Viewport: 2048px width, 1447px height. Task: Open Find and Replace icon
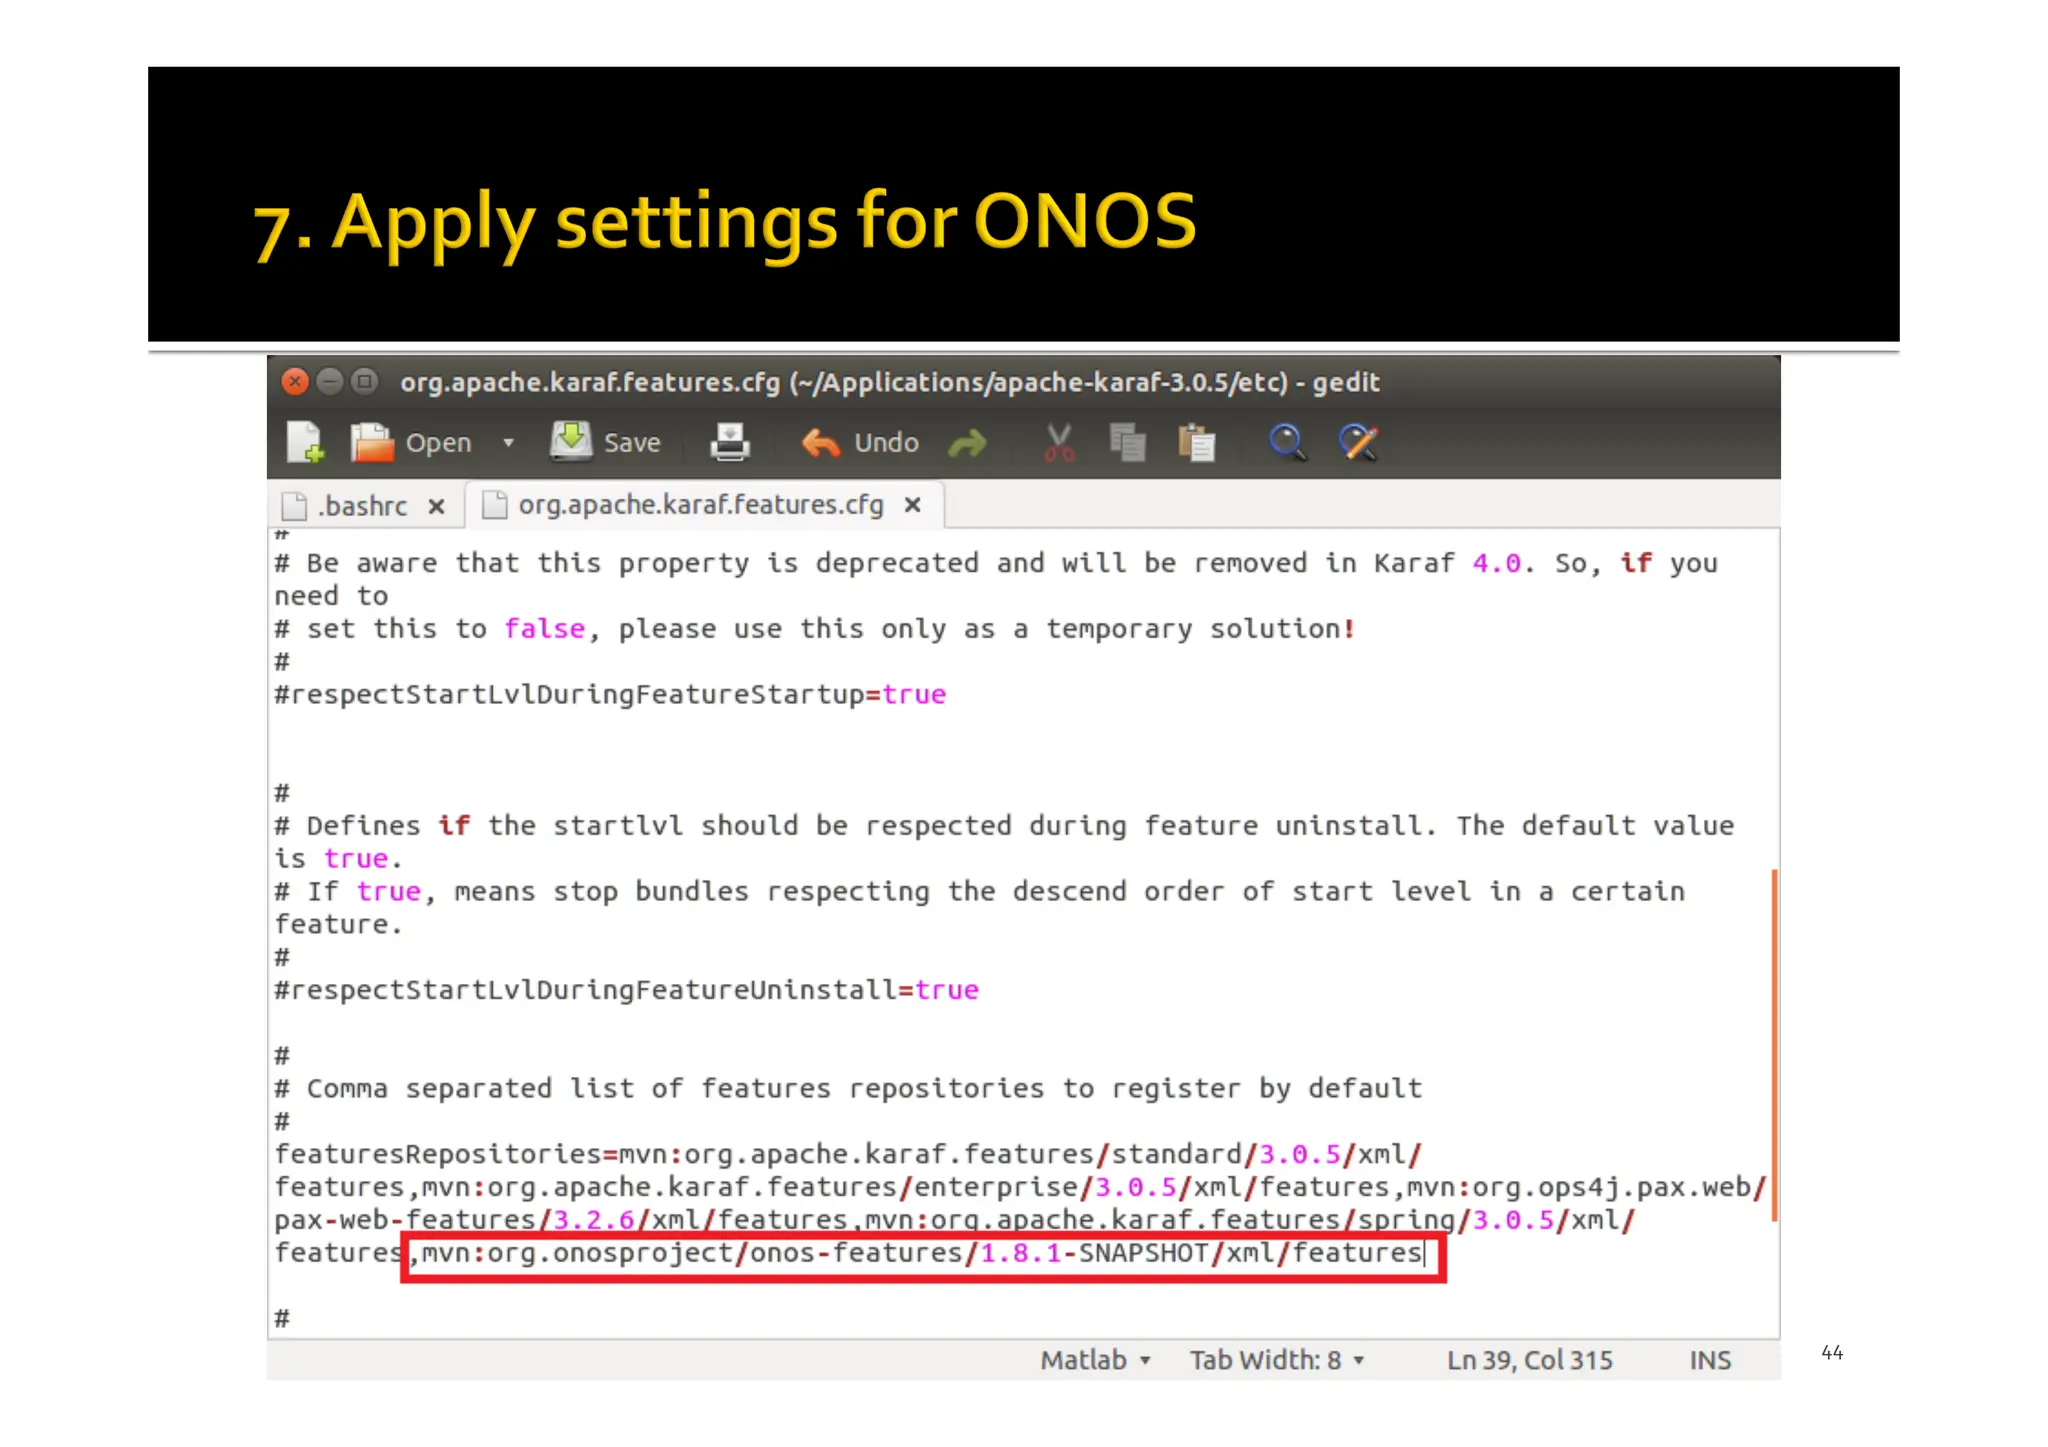coord(1358,442)
